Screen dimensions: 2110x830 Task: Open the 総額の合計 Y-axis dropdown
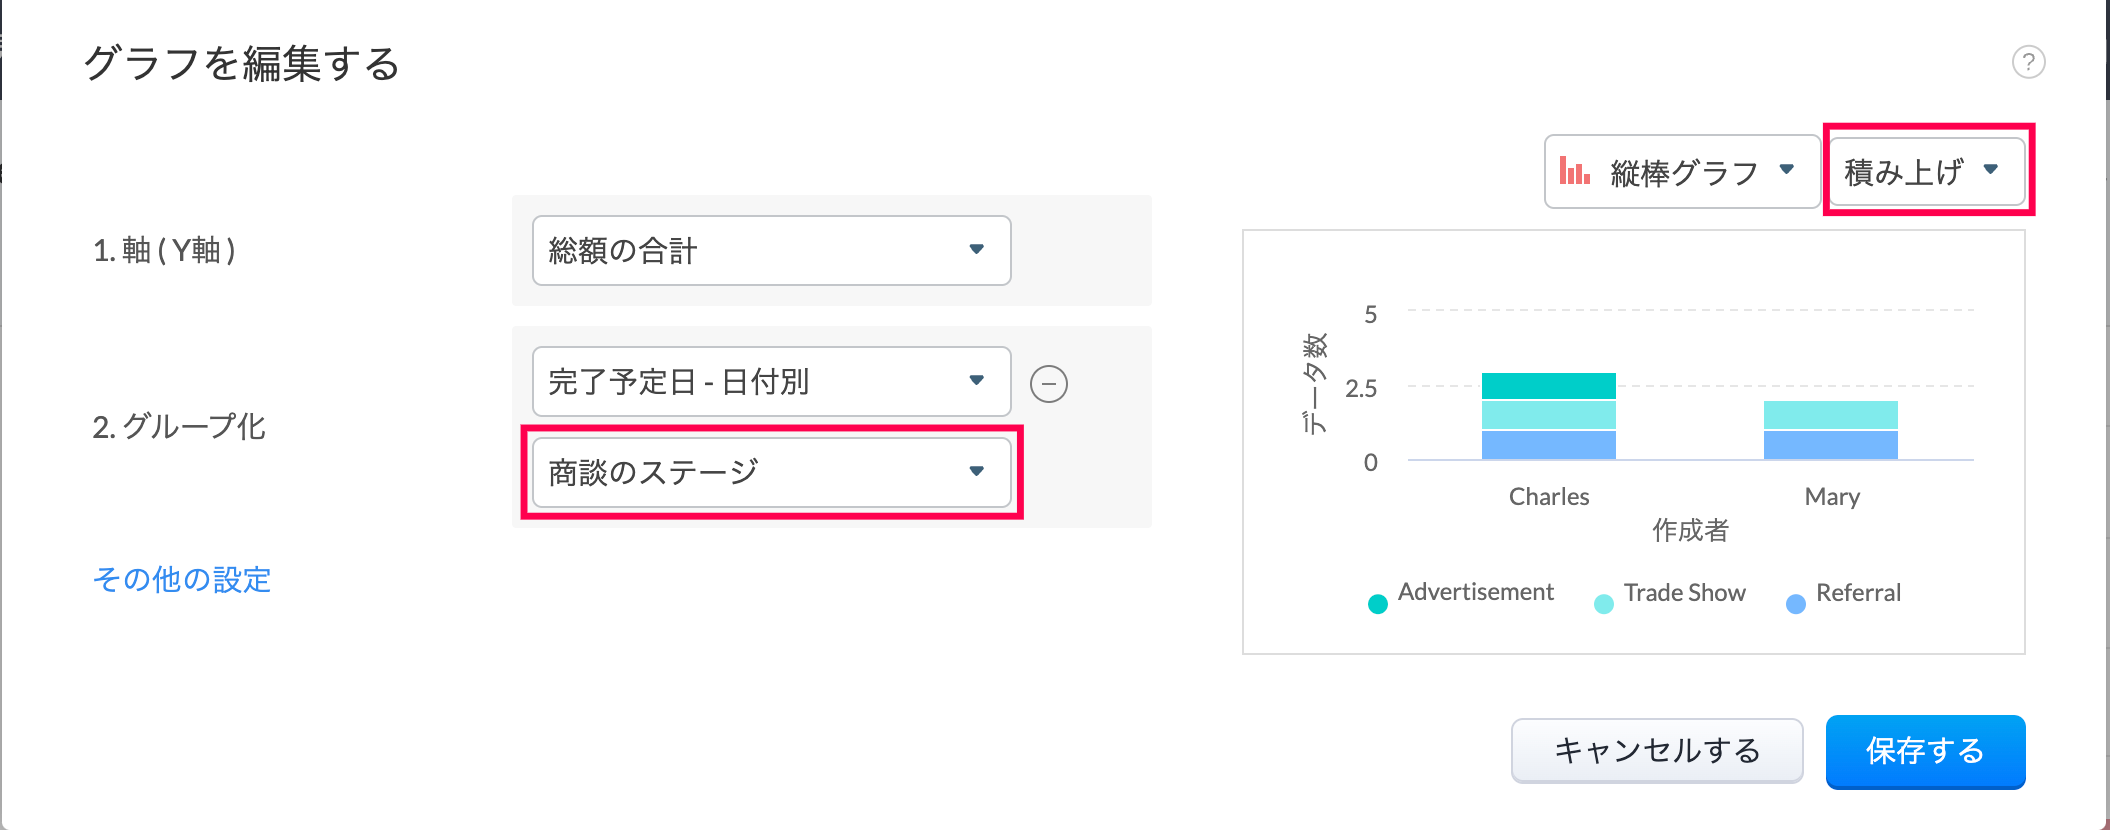(771, 251)
